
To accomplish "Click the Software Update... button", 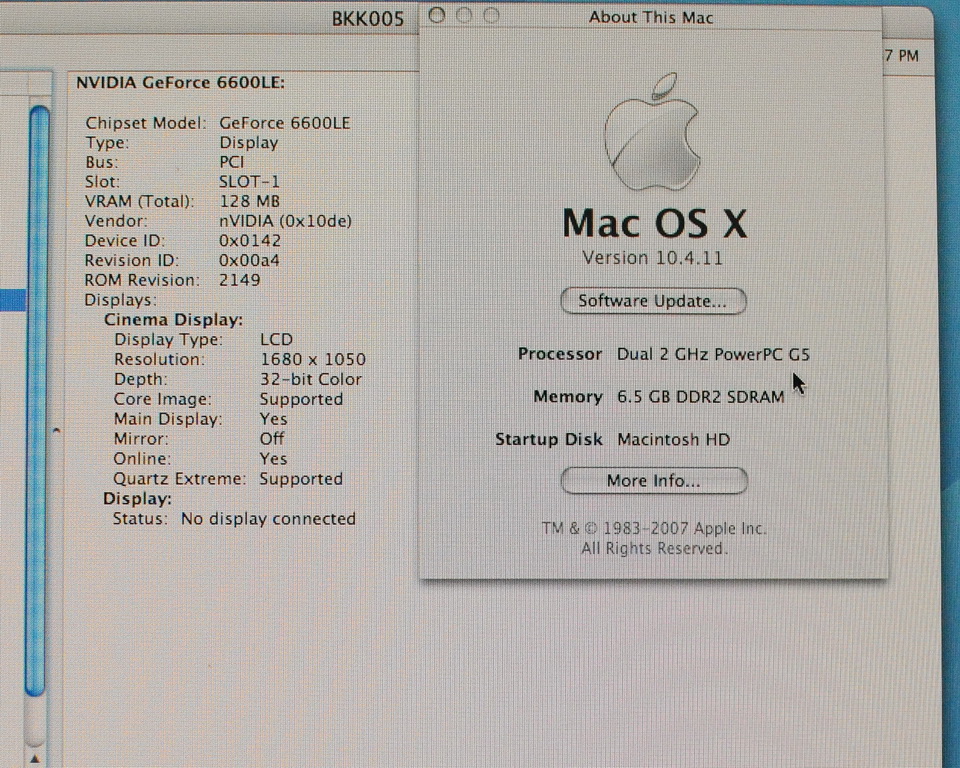I will tap(653, 301).
